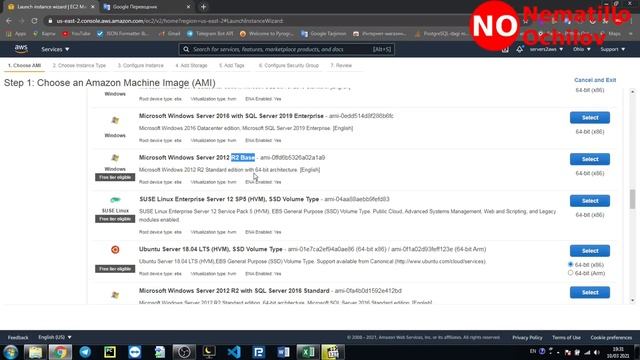Viewport: 640px width, 360px height.
Task: Select Windows Server 2016 with SQL Server 2019 Enterprise AMI
Action: coord(590,118)
